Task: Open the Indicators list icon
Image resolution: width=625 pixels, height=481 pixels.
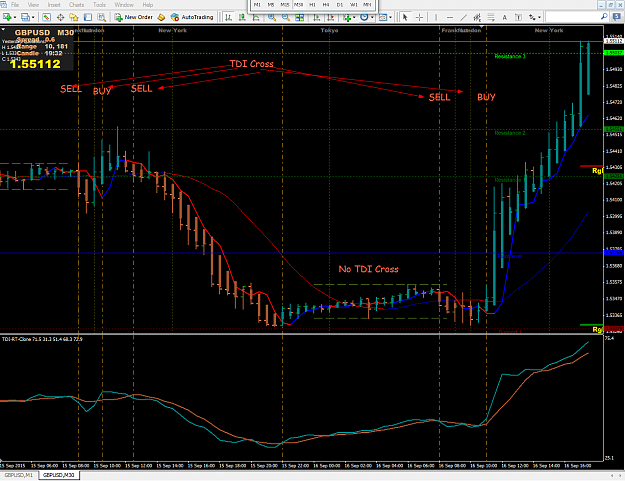Action: pos(347,17)
